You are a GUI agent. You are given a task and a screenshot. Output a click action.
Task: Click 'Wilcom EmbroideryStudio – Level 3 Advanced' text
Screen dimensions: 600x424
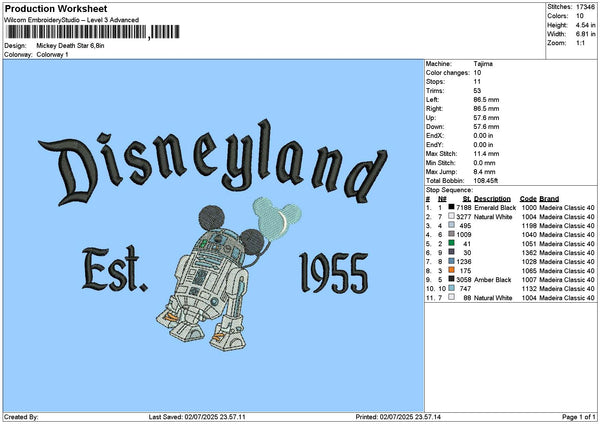tap(72, 20)
